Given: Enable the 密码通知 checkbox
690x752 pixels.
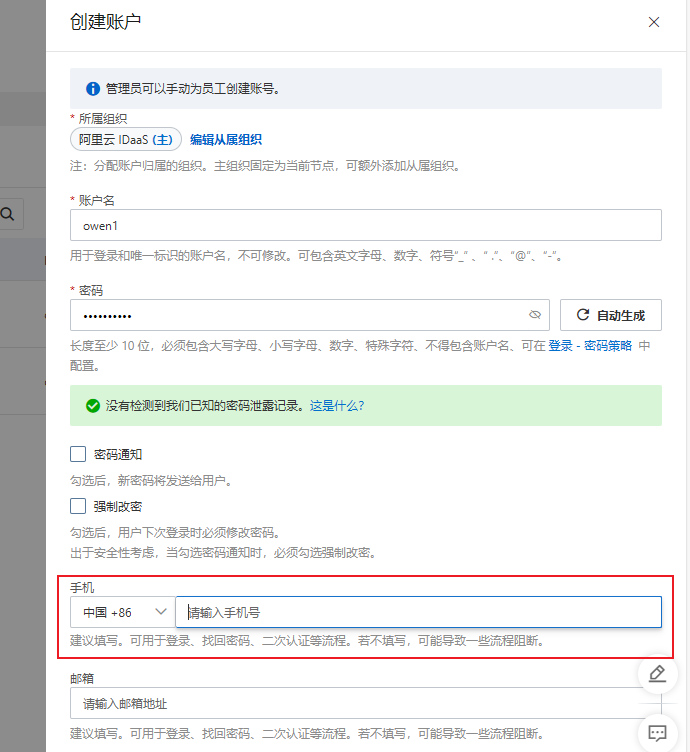Looking at the screenshot, I should pos(78,454).
